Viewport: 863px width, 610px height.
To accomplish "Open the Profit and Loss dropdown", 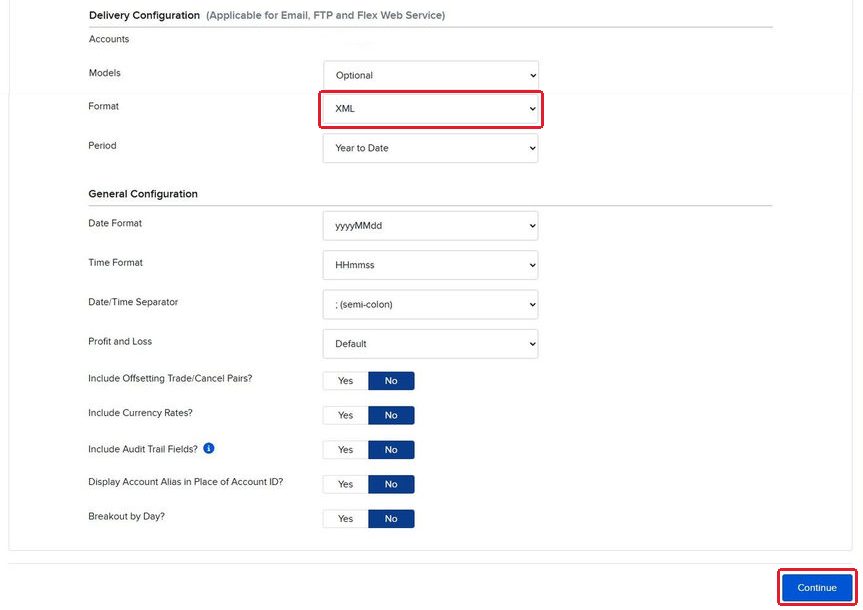I will click(x=430, y=344).
